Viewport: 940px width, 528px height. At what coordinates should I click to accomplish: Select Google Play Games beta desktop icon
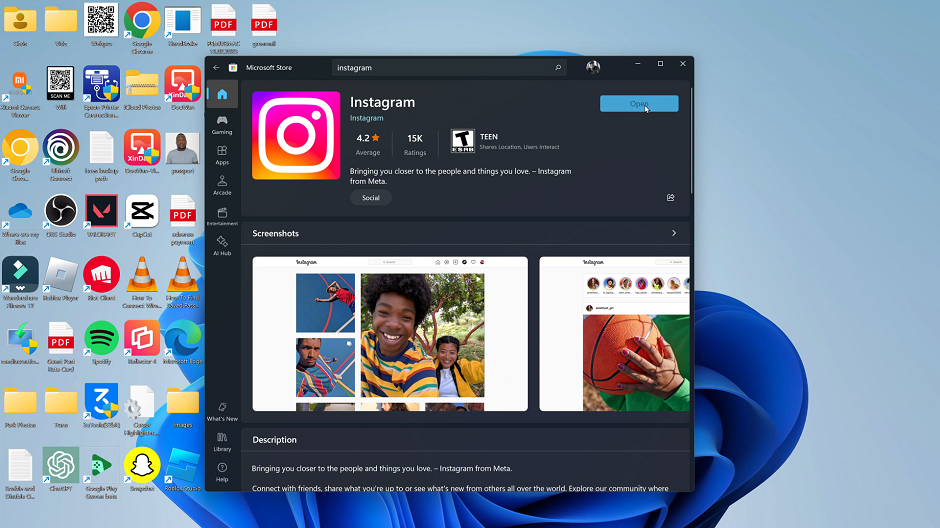101,473
